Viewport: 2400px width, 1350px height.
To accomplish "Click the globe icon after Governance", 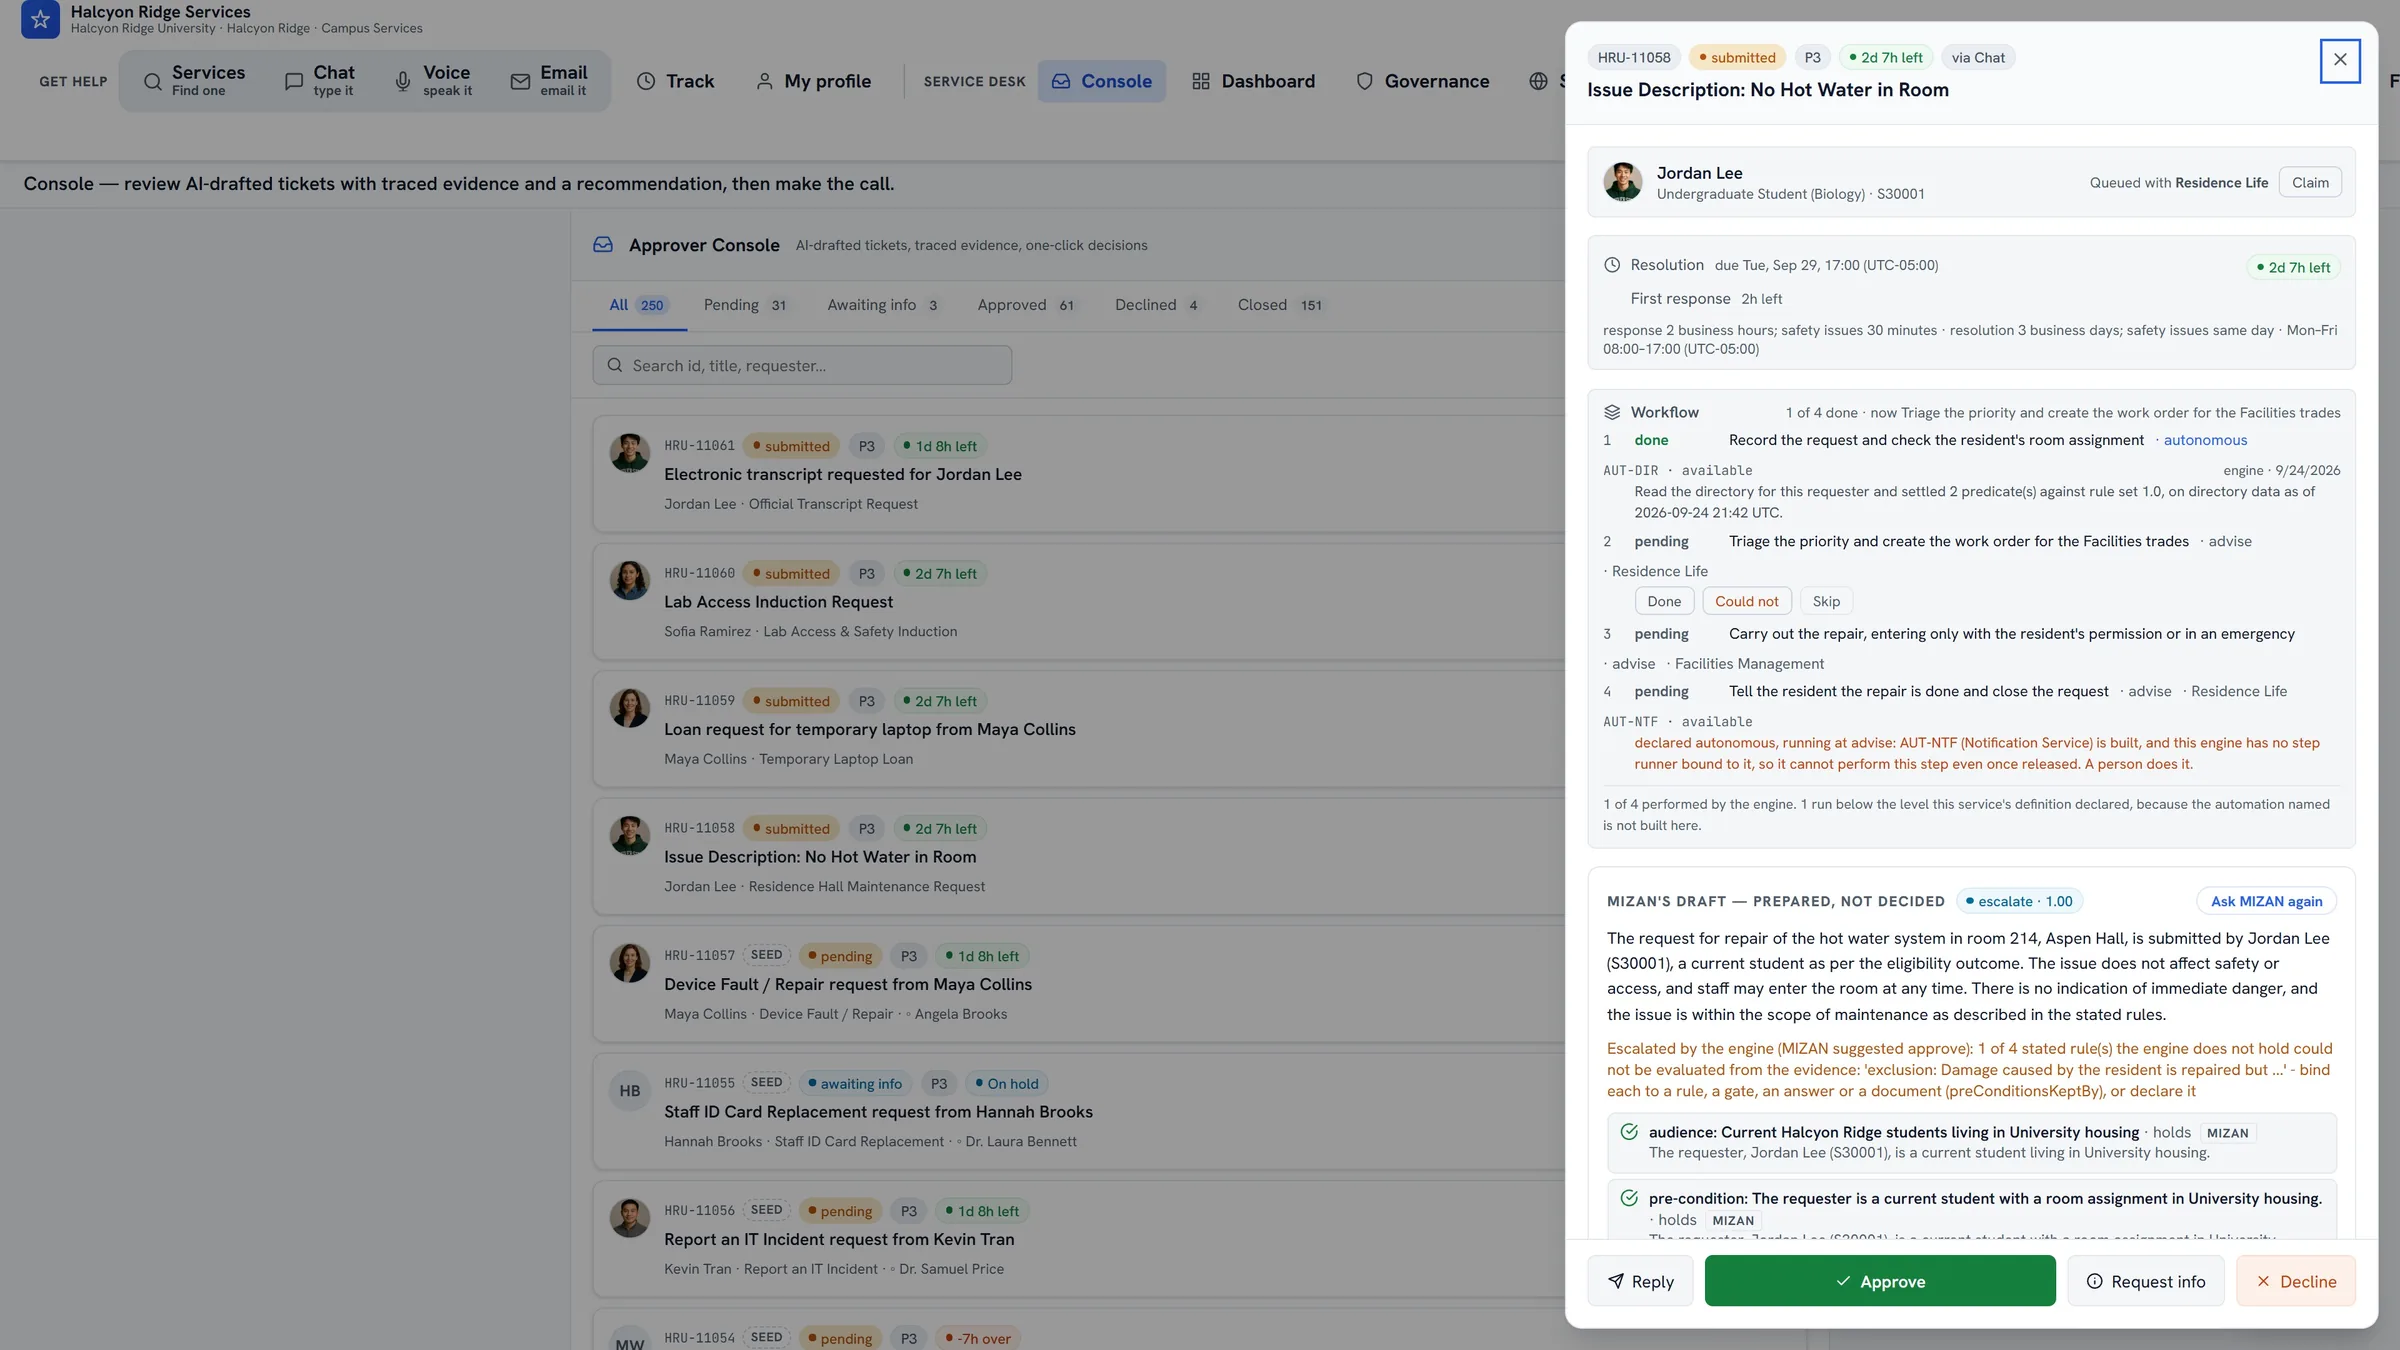I will point(1538,81).
